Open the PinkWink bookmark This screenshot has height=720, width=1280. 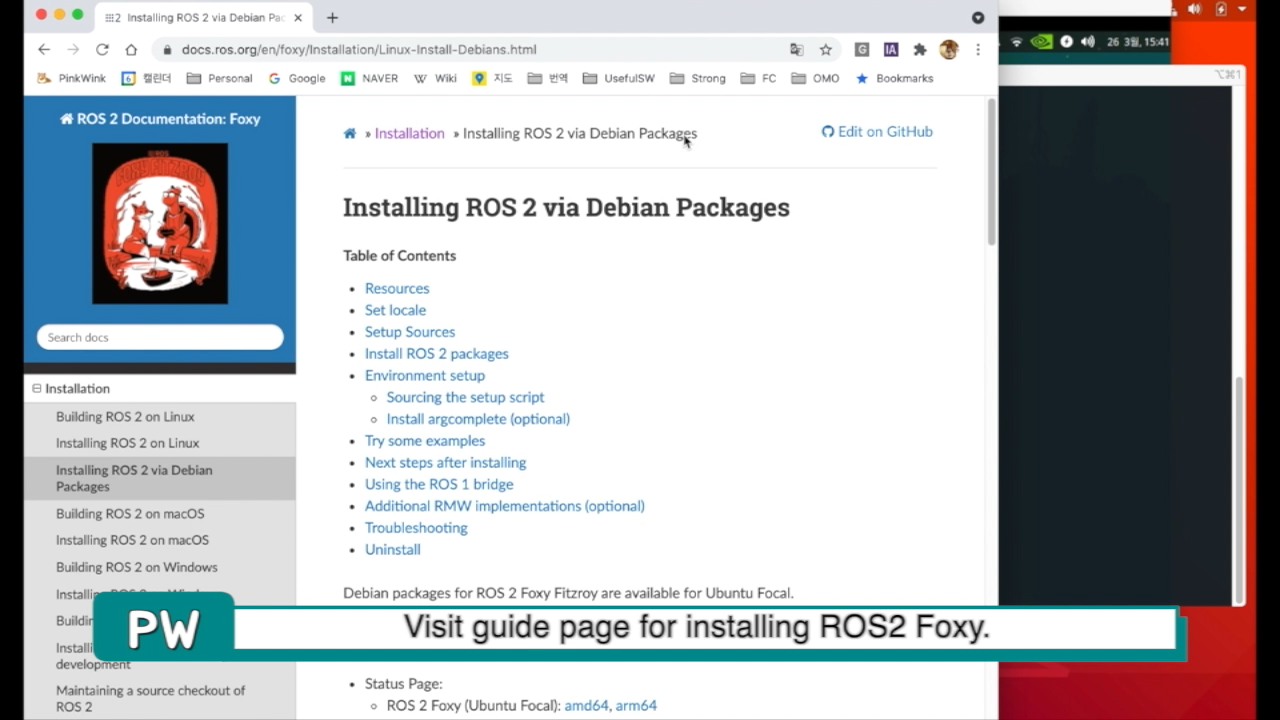72,78
